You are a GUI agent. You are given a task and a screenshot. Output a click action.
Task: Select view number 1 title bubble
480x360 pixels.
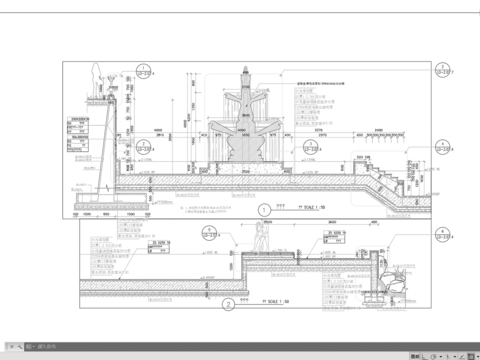[x=264, y=210]
